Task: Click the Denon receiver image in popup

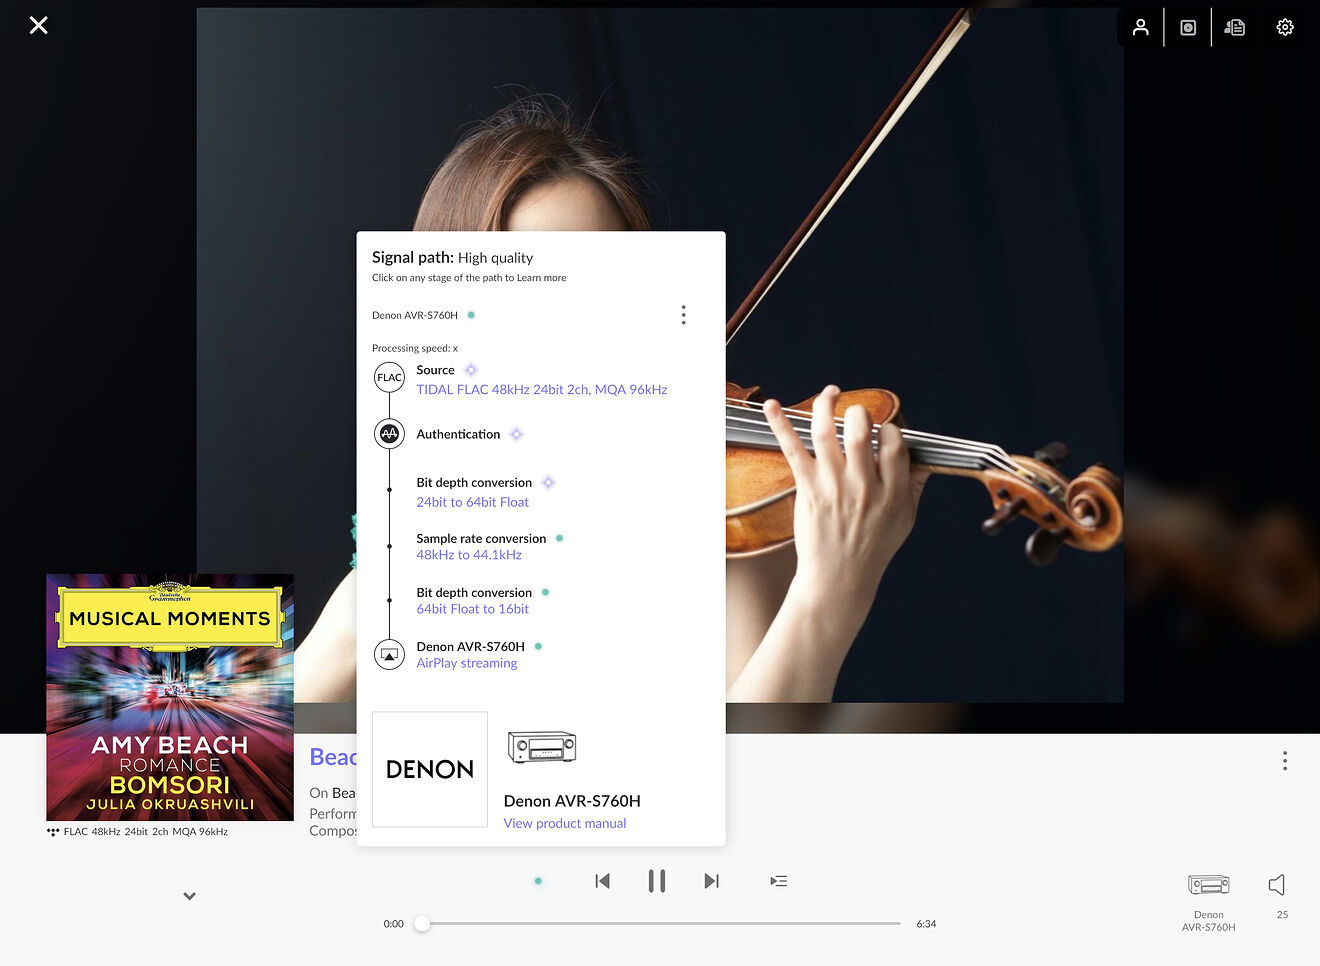Action: pos(542,747)
